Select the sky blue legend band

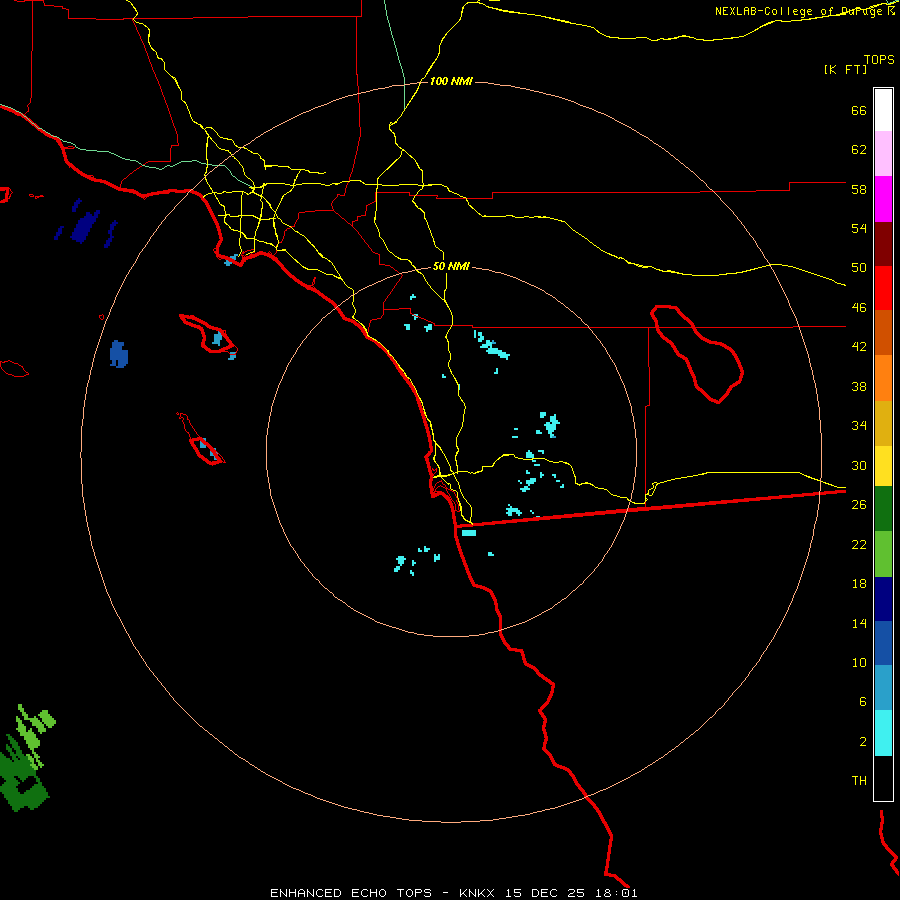883,688
